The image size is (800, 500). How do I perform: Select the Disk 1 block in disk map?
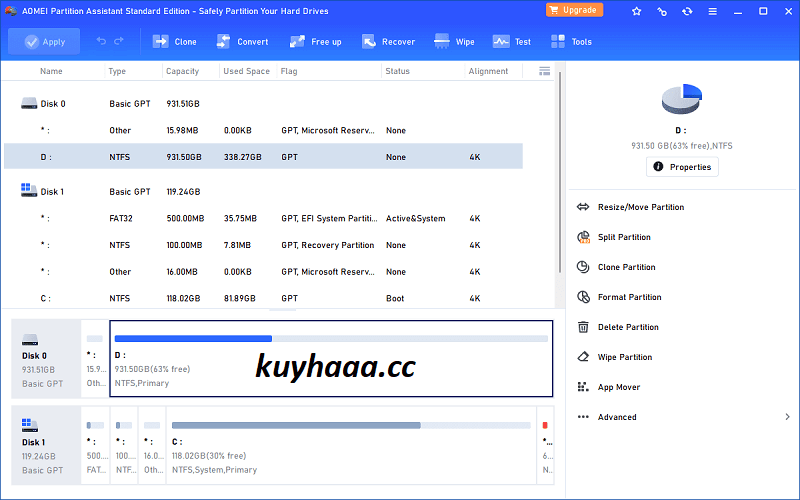(46, 445)
